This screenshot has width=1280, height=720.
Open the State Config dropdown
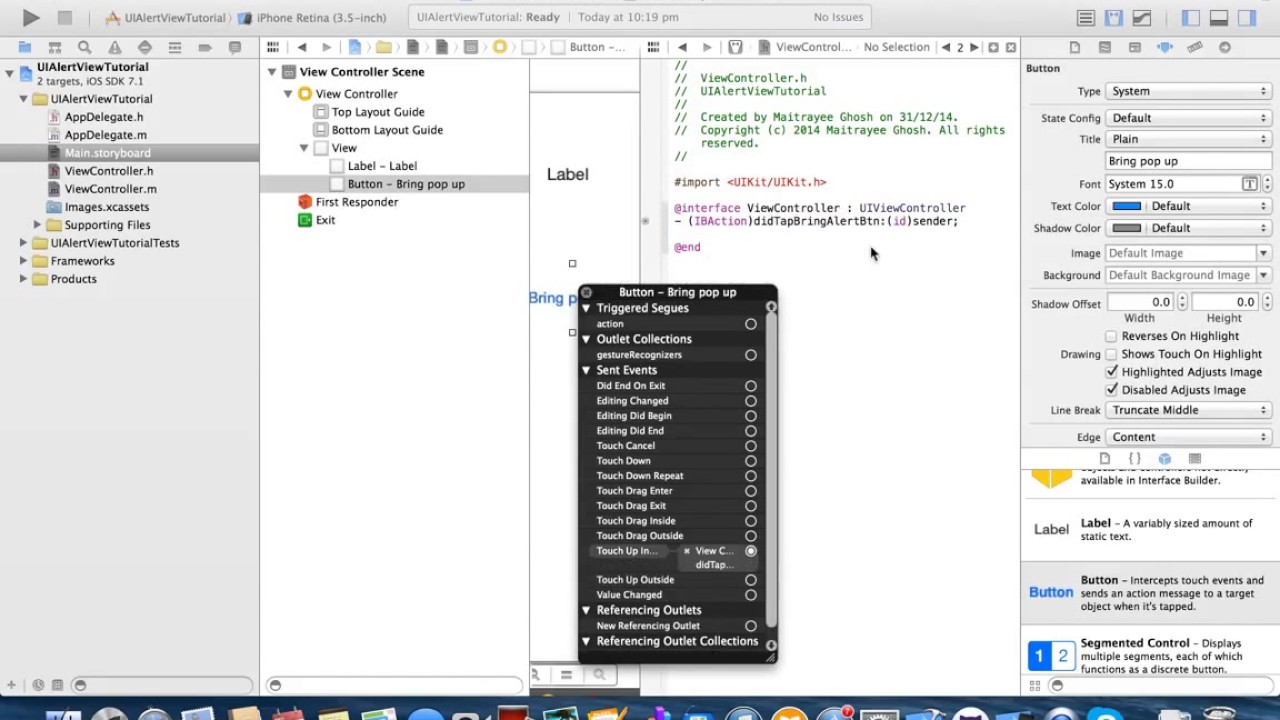[x=1188, y=118]
